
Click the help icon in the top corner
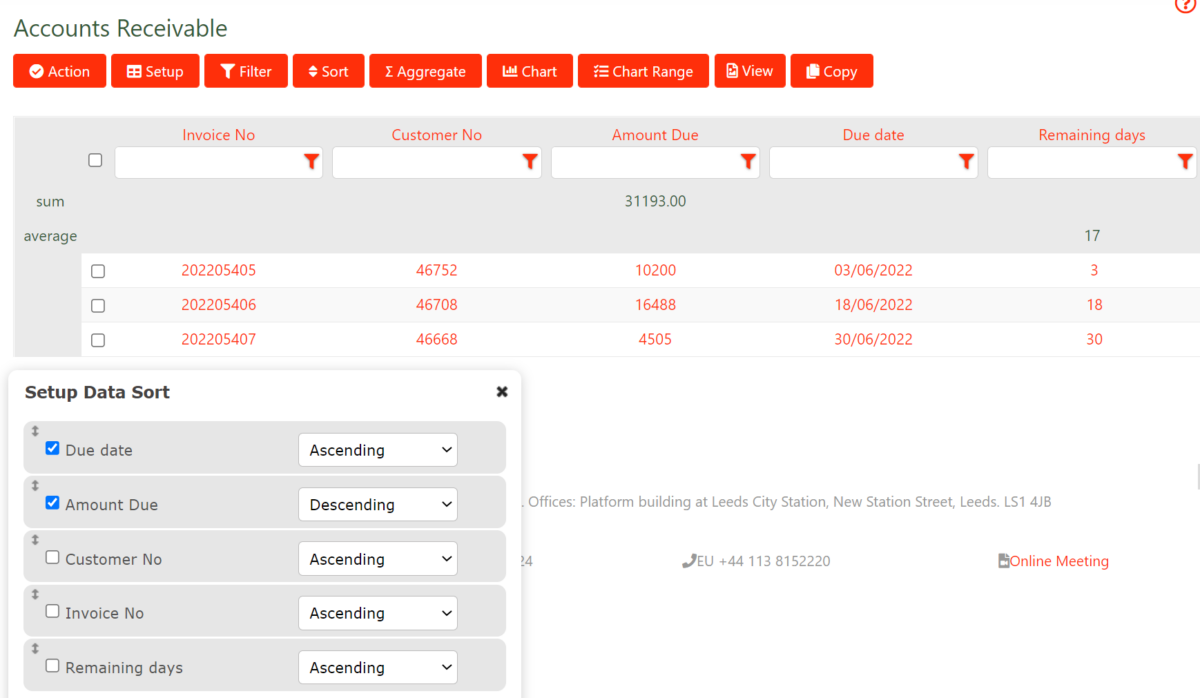coord(1184,6)
